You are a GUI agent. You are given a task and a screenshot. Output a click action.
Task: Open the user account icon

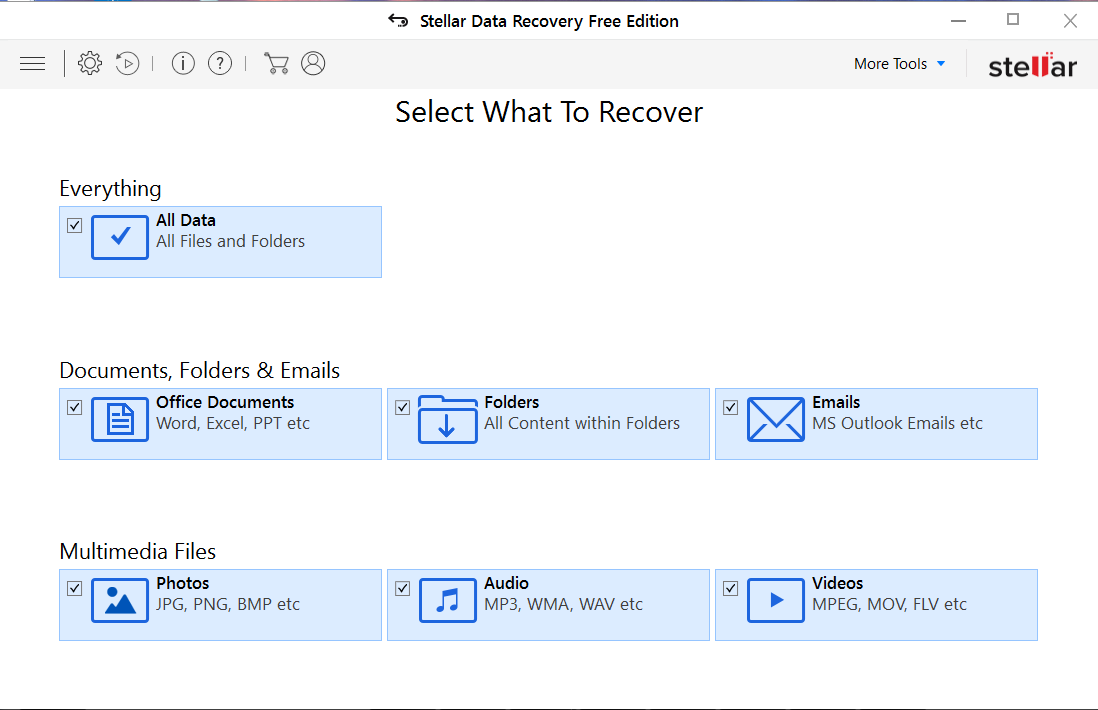click(313, 64)
